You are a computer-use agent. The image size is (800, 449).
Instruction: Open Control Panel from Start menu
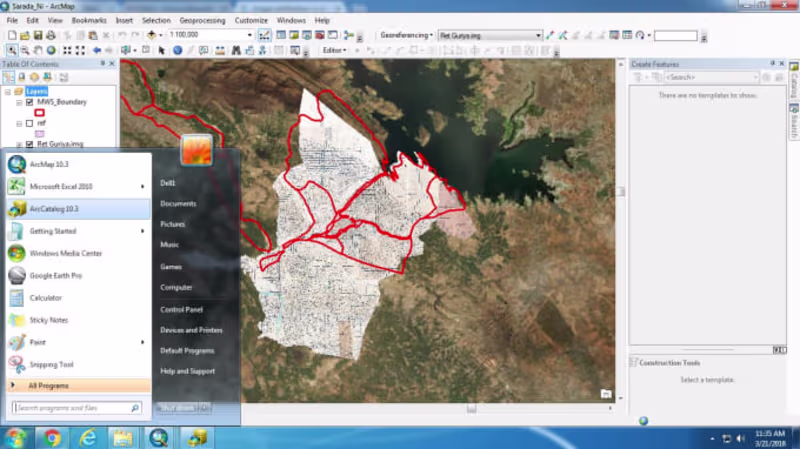click(181, 309)
